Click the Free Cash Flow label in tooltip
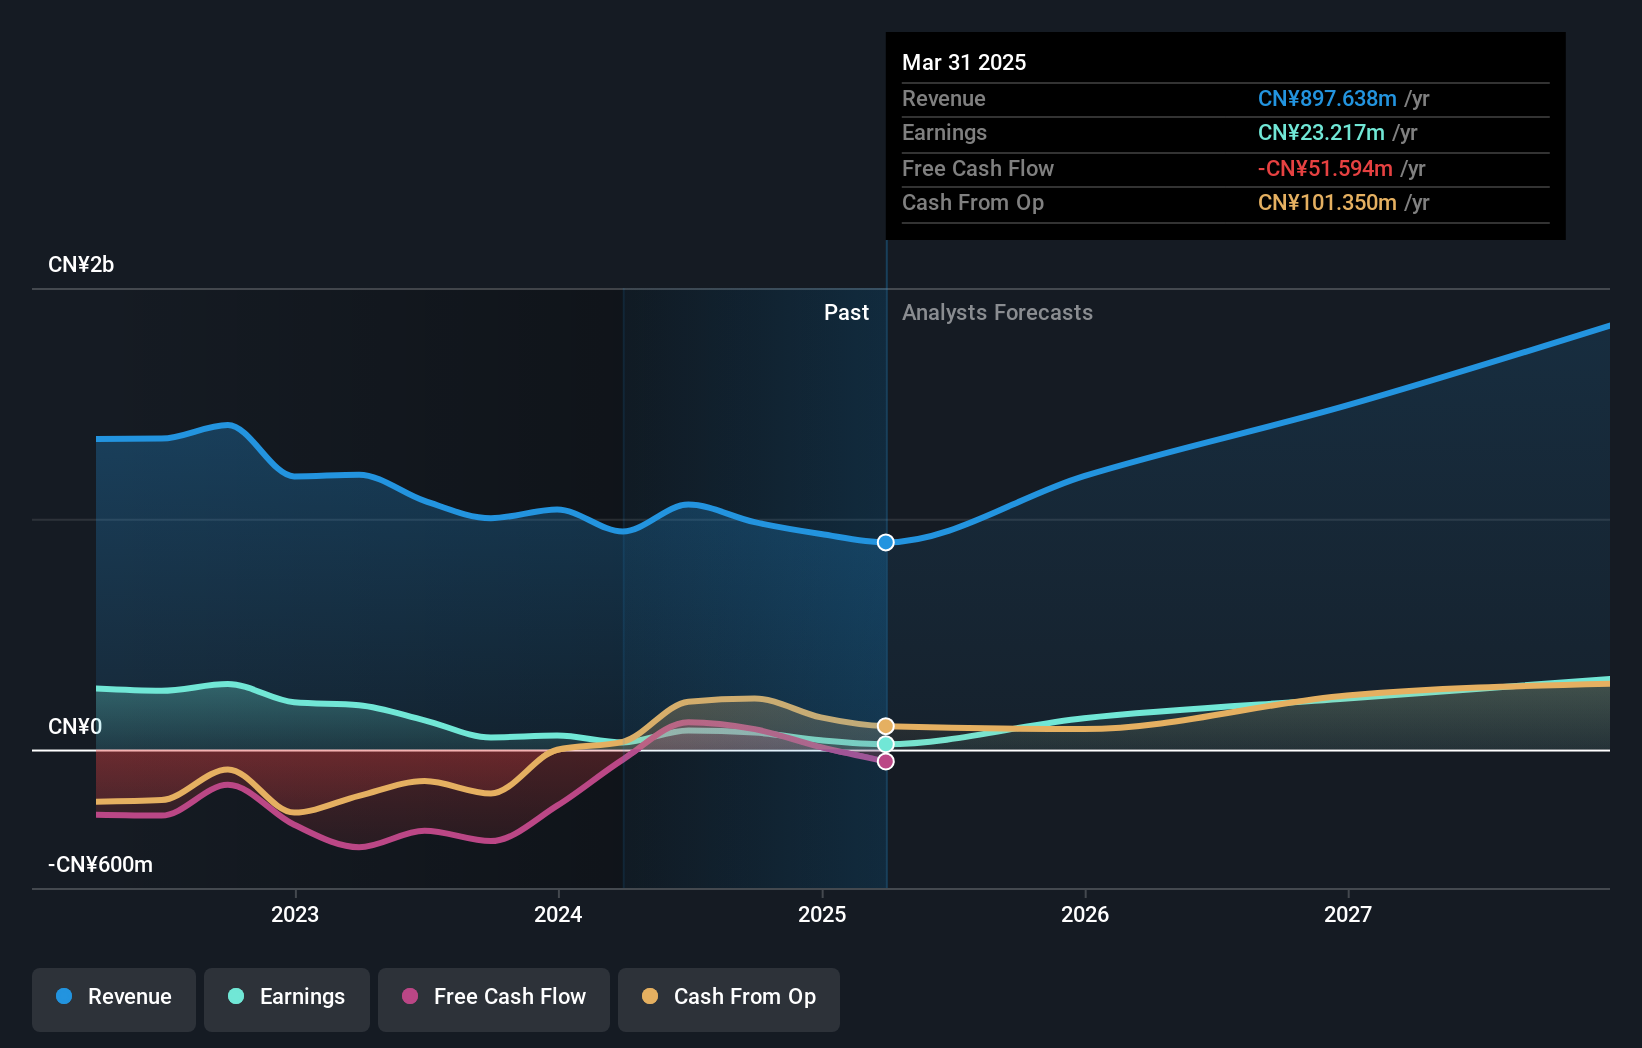The height and width of the screenshot is (1048, 1642). pyautogui.click(x=978, y=169)
